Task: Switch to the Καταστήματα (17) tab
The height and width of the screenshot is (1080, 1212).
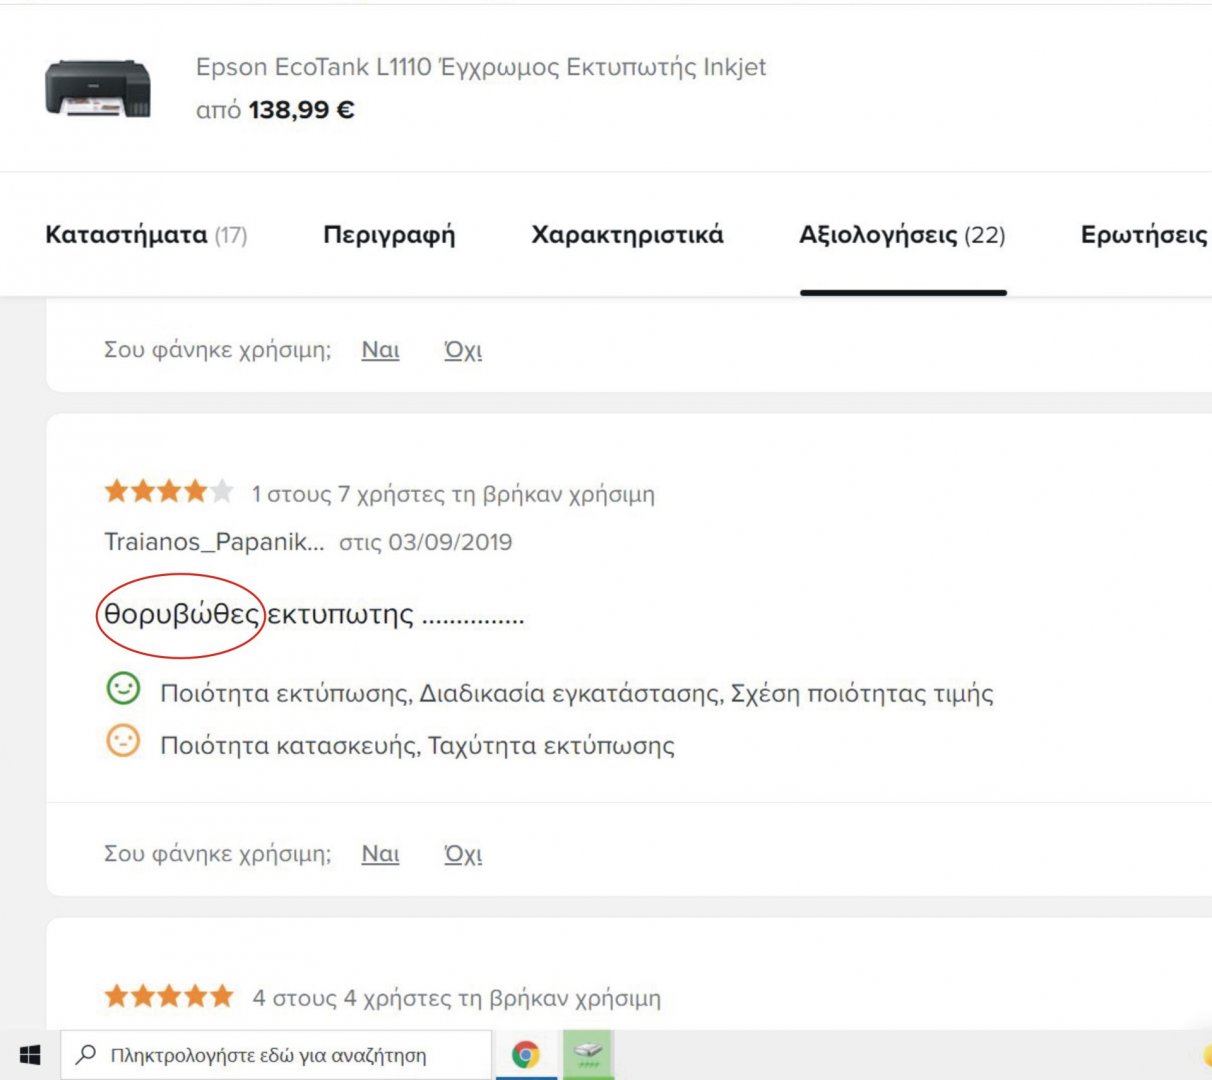Action: (146, 235)
